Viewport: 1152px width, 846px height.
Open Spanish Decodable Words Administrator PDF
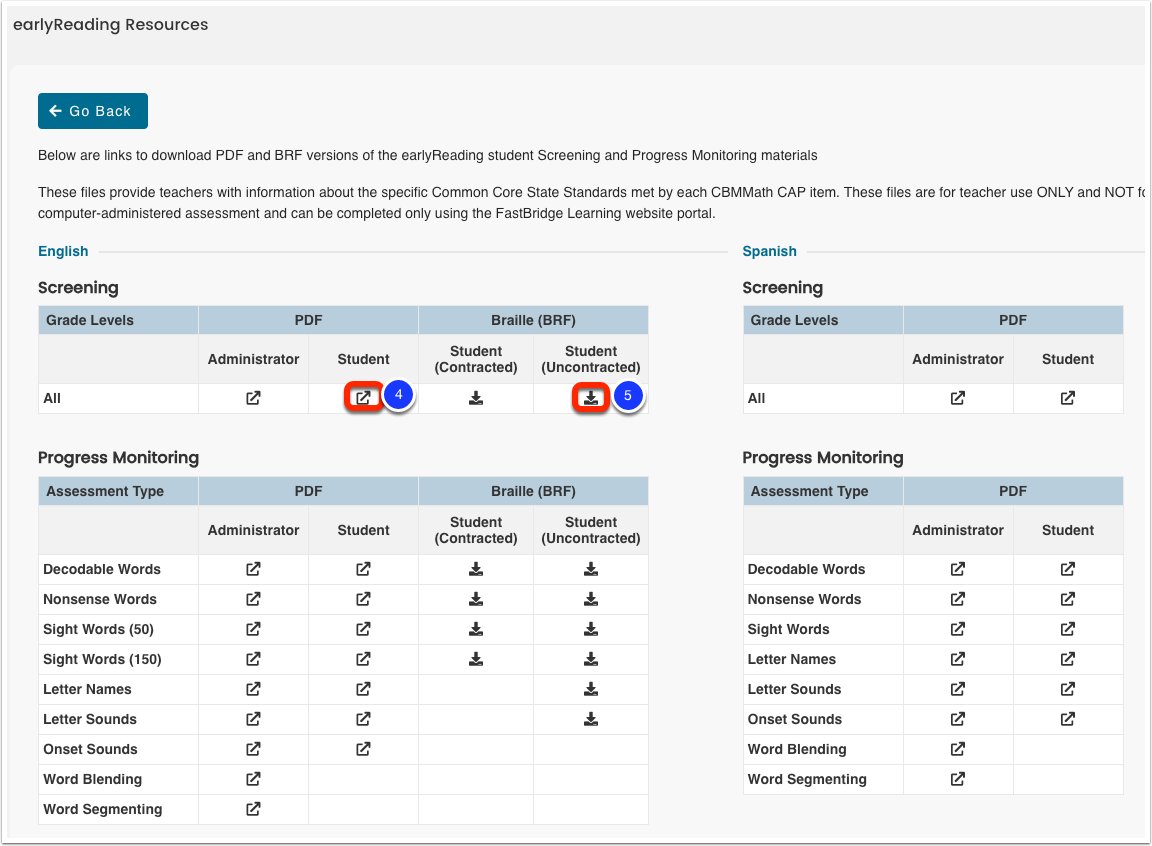pos(958,569)
